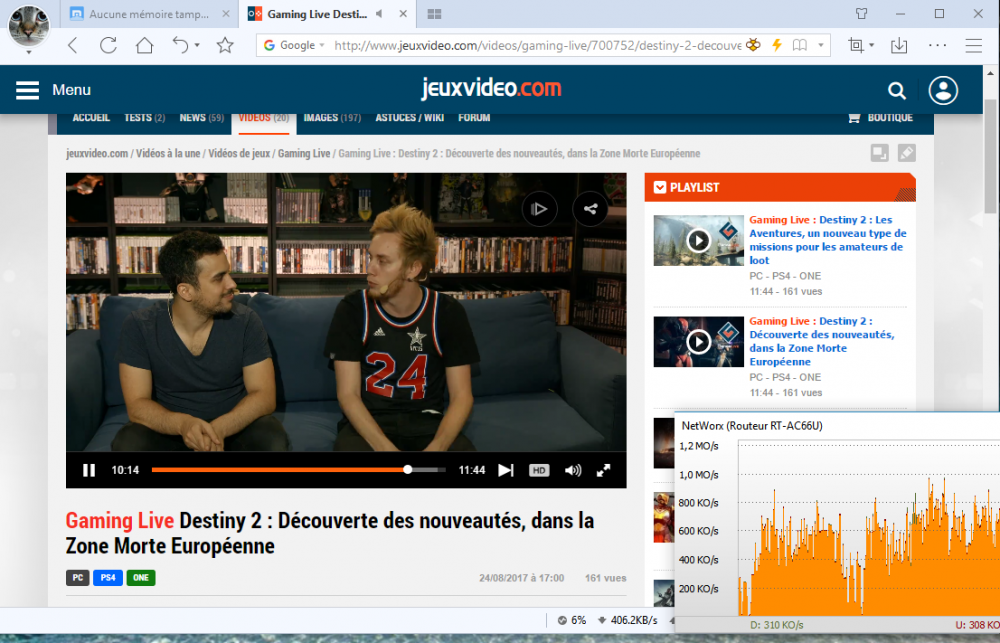The height and width of the screenshot is (643, 1000).
Task: Open the browser main hamburger menu
Action: pos(974,45)
